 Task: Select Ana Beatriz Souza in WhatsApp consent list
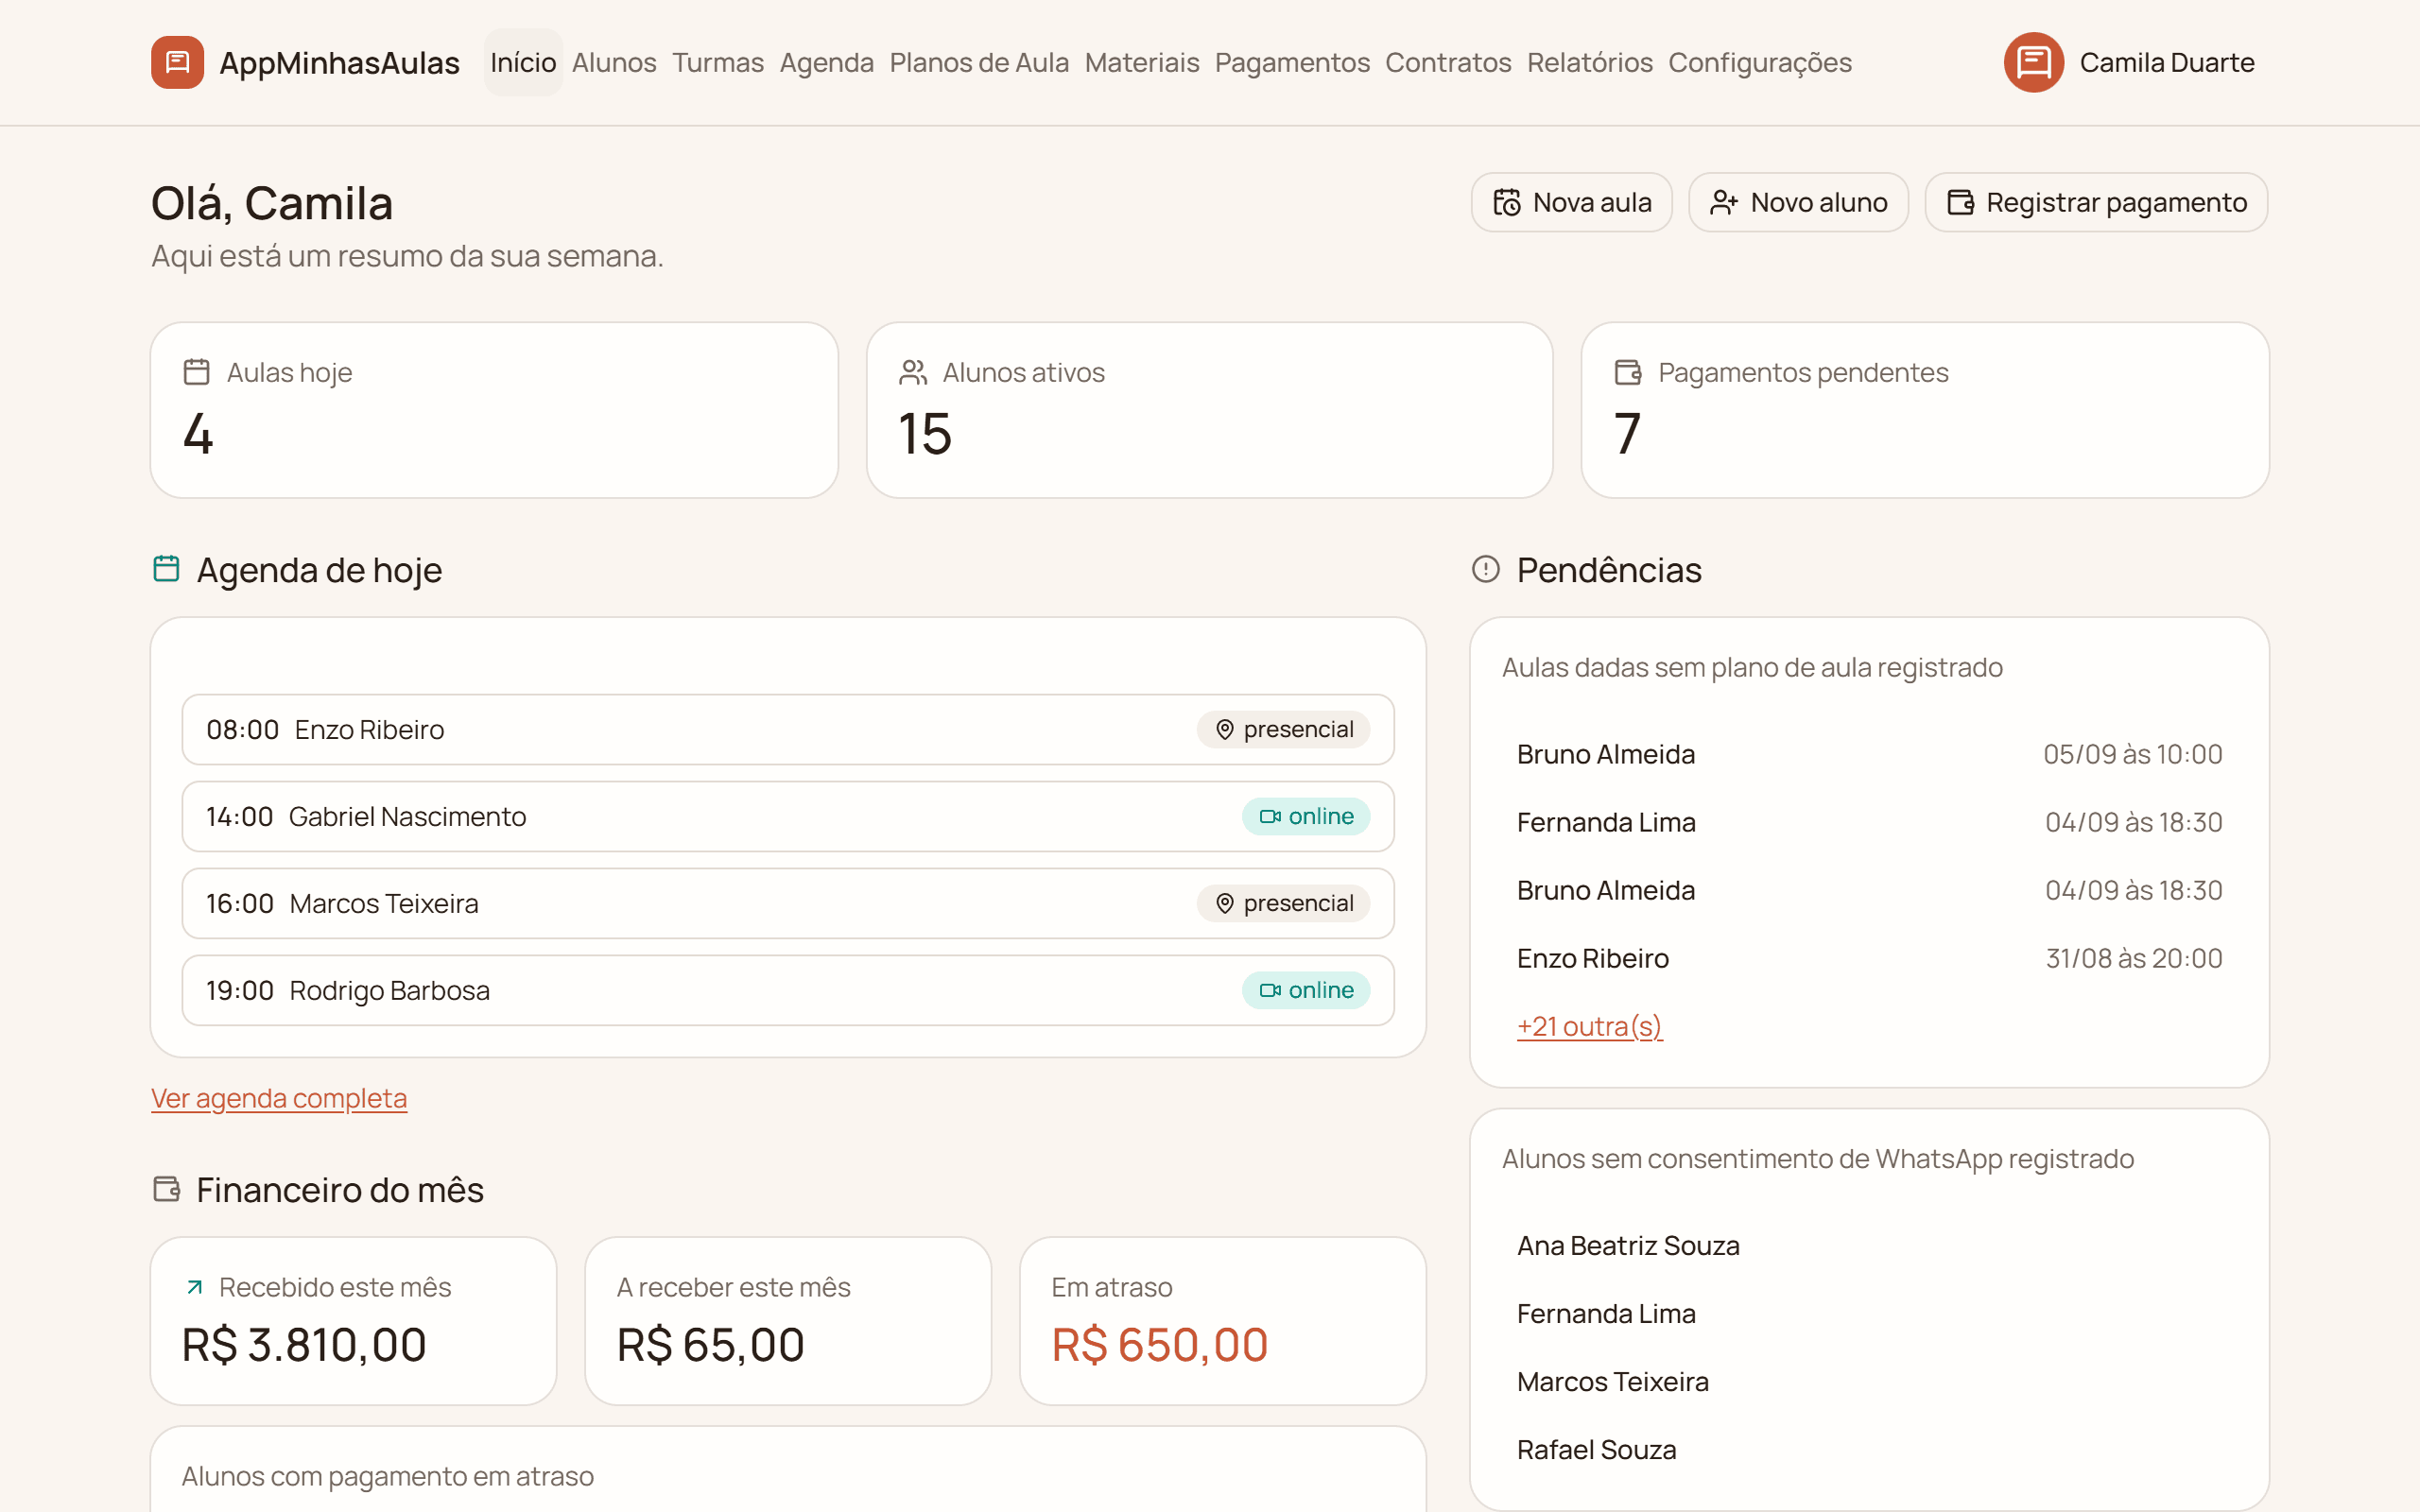pyautogui.click(x=1869, y=1245)
